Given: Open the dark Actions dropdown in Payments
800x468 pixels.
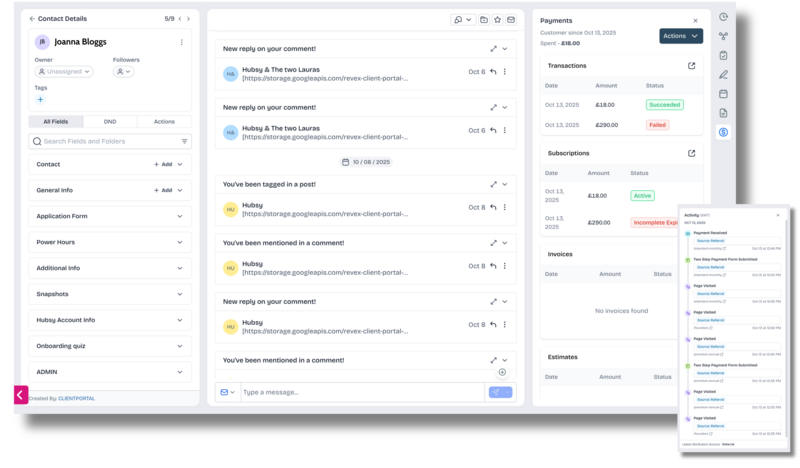Looking at the screenshot, I should tap(680, 36).
